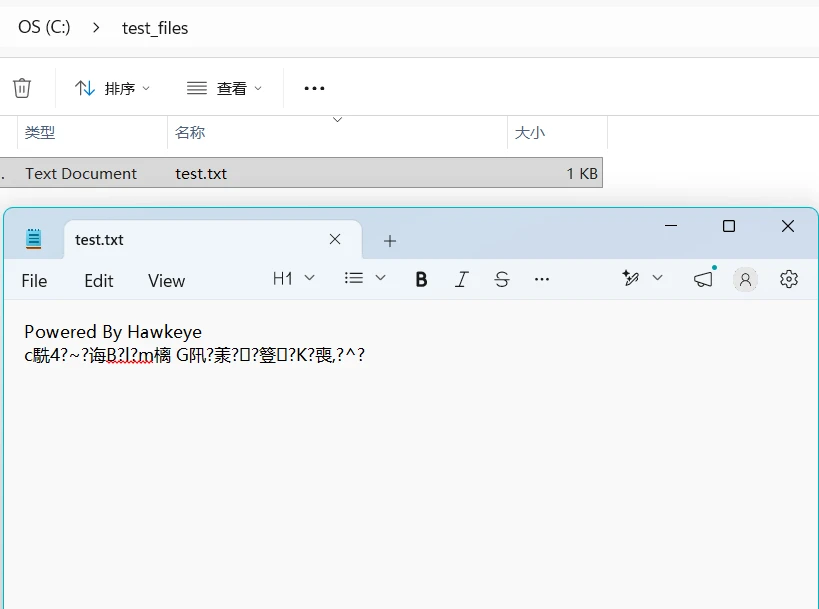Expand the AI rewrite dropdown arrow
The image size is (819, 609).
click(x=658, y=278)
